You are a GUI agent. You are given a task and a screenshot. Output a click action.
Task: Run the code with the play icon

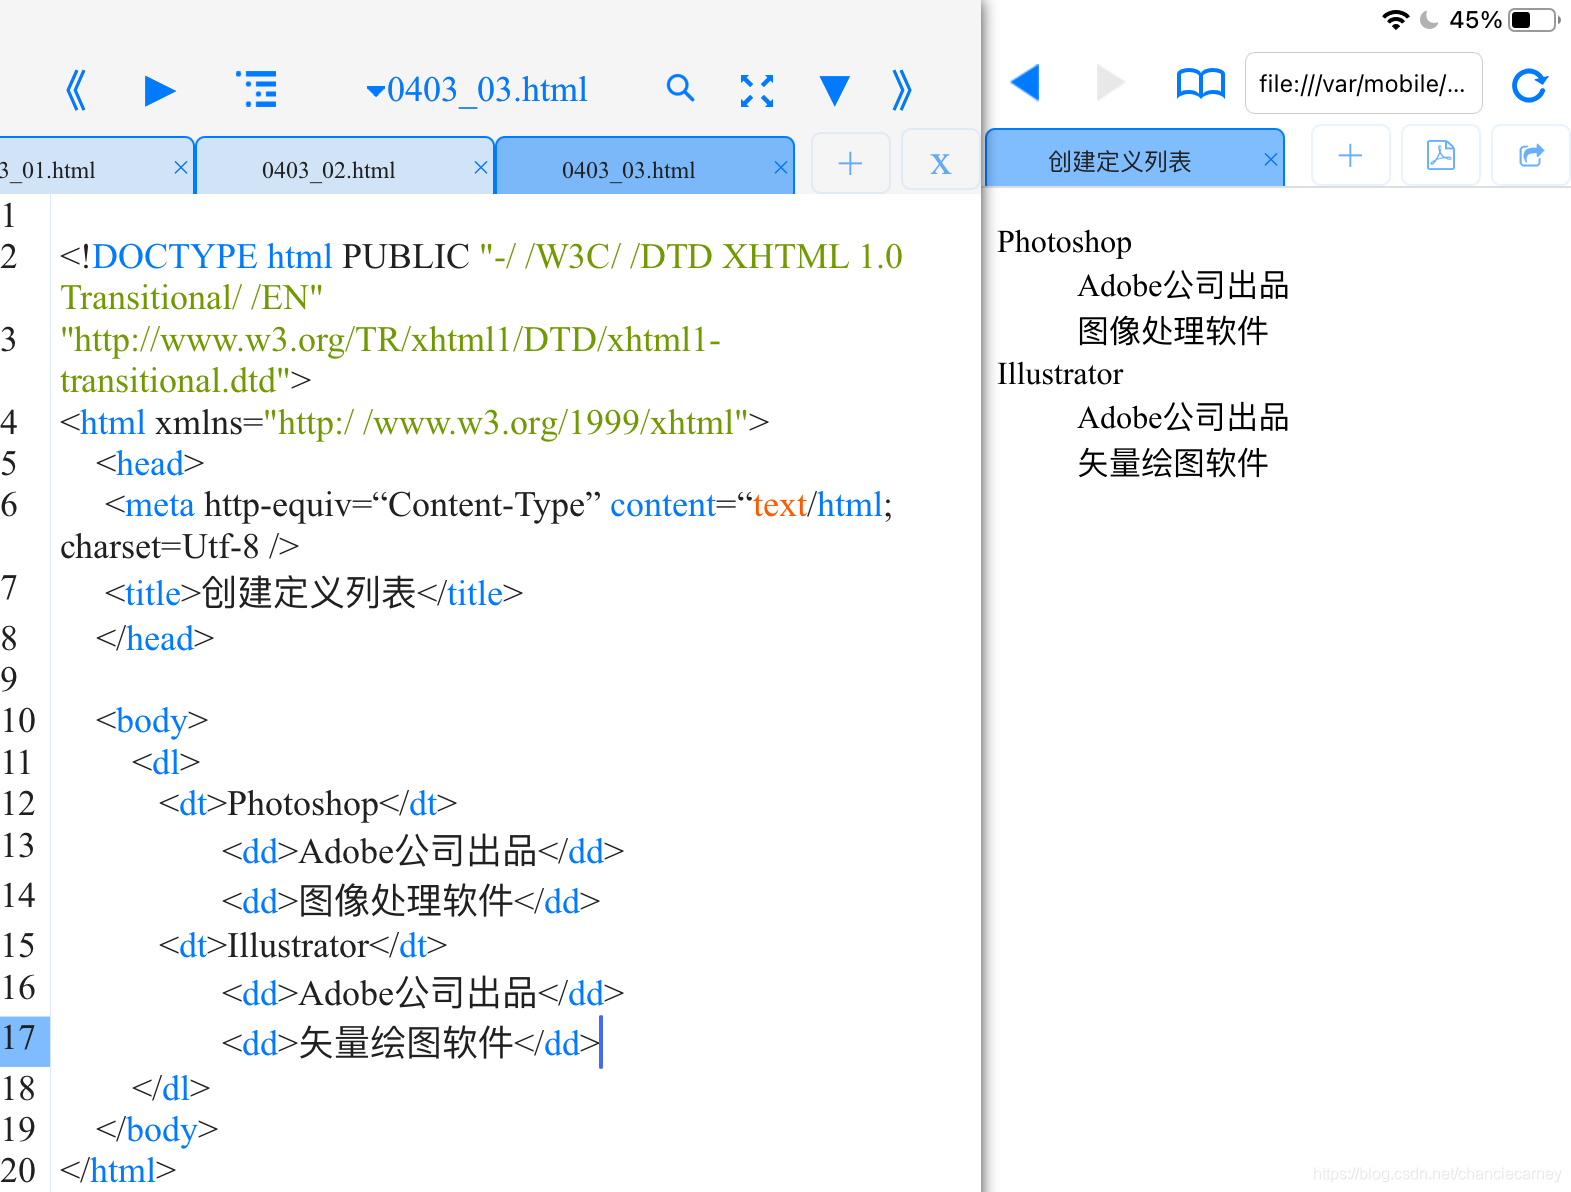(160, 91)
